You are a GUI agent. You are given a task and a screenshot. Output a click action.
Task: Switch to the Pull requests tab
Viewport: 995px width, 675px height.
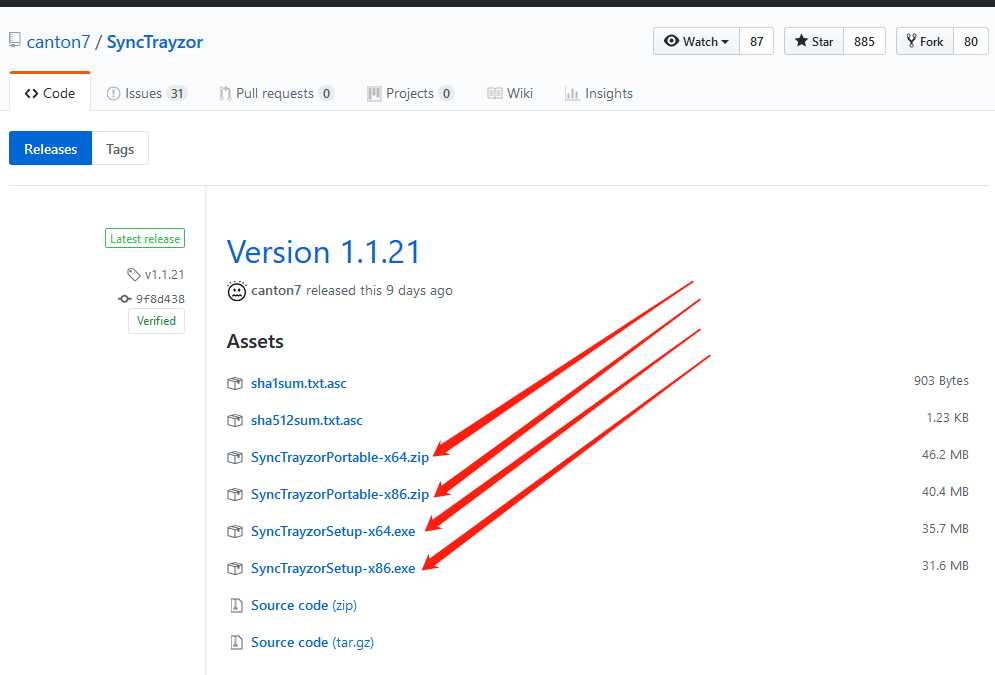tap(276, 93)
